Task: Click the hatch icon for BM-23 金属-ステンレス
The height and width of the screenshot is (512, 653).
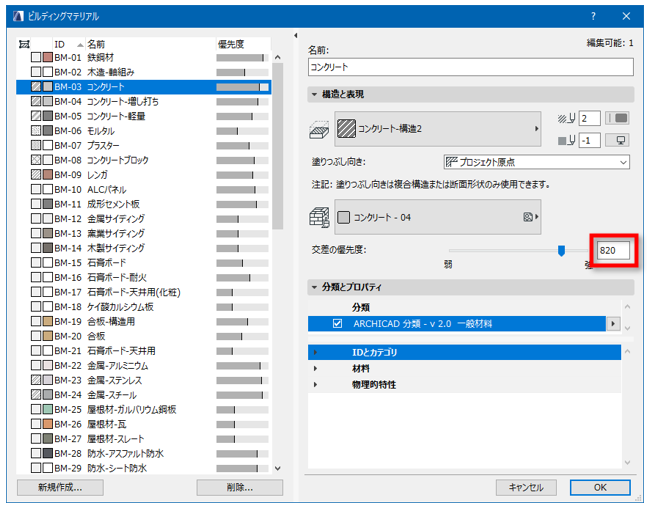Action: click(36, 380)
